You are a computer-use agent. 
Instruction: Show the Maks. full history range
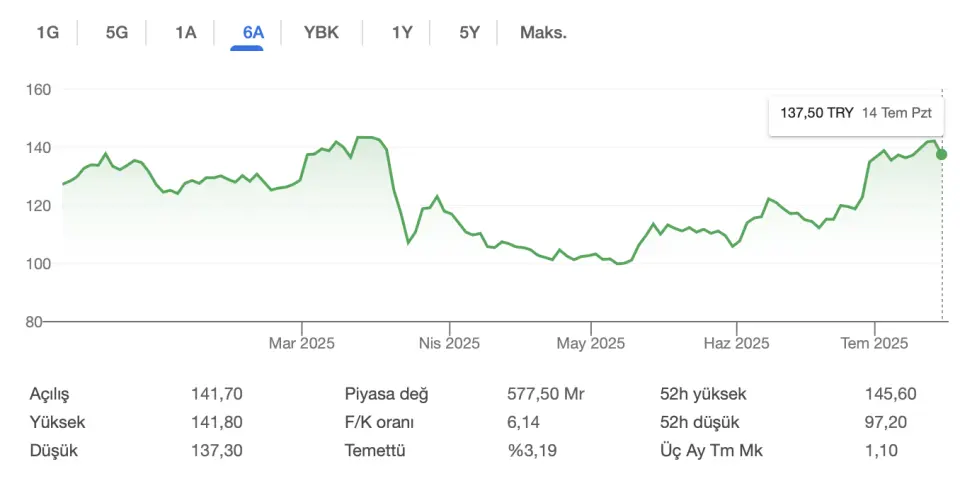543,32
